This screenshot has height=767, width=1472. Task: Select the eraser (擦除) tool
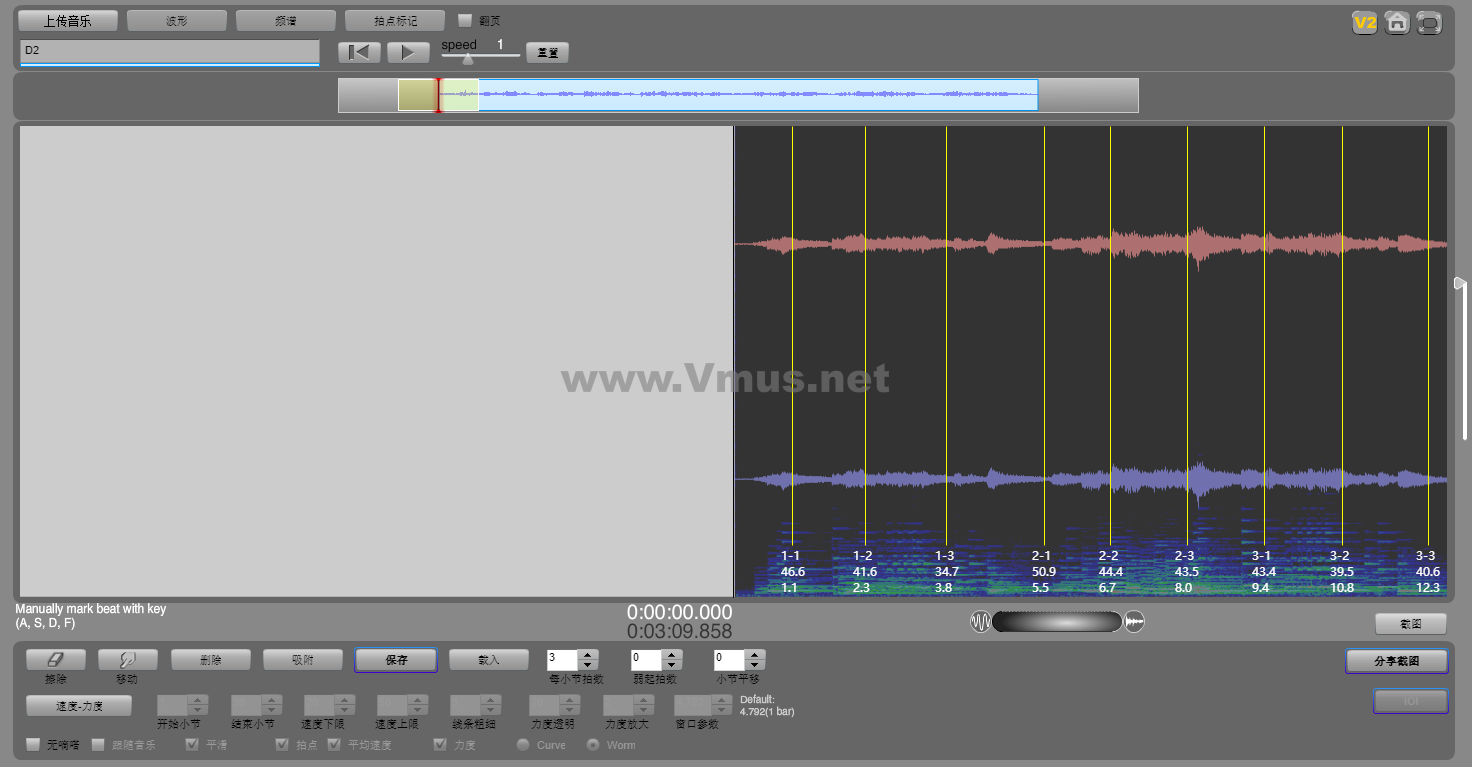[x=55, y=660]
